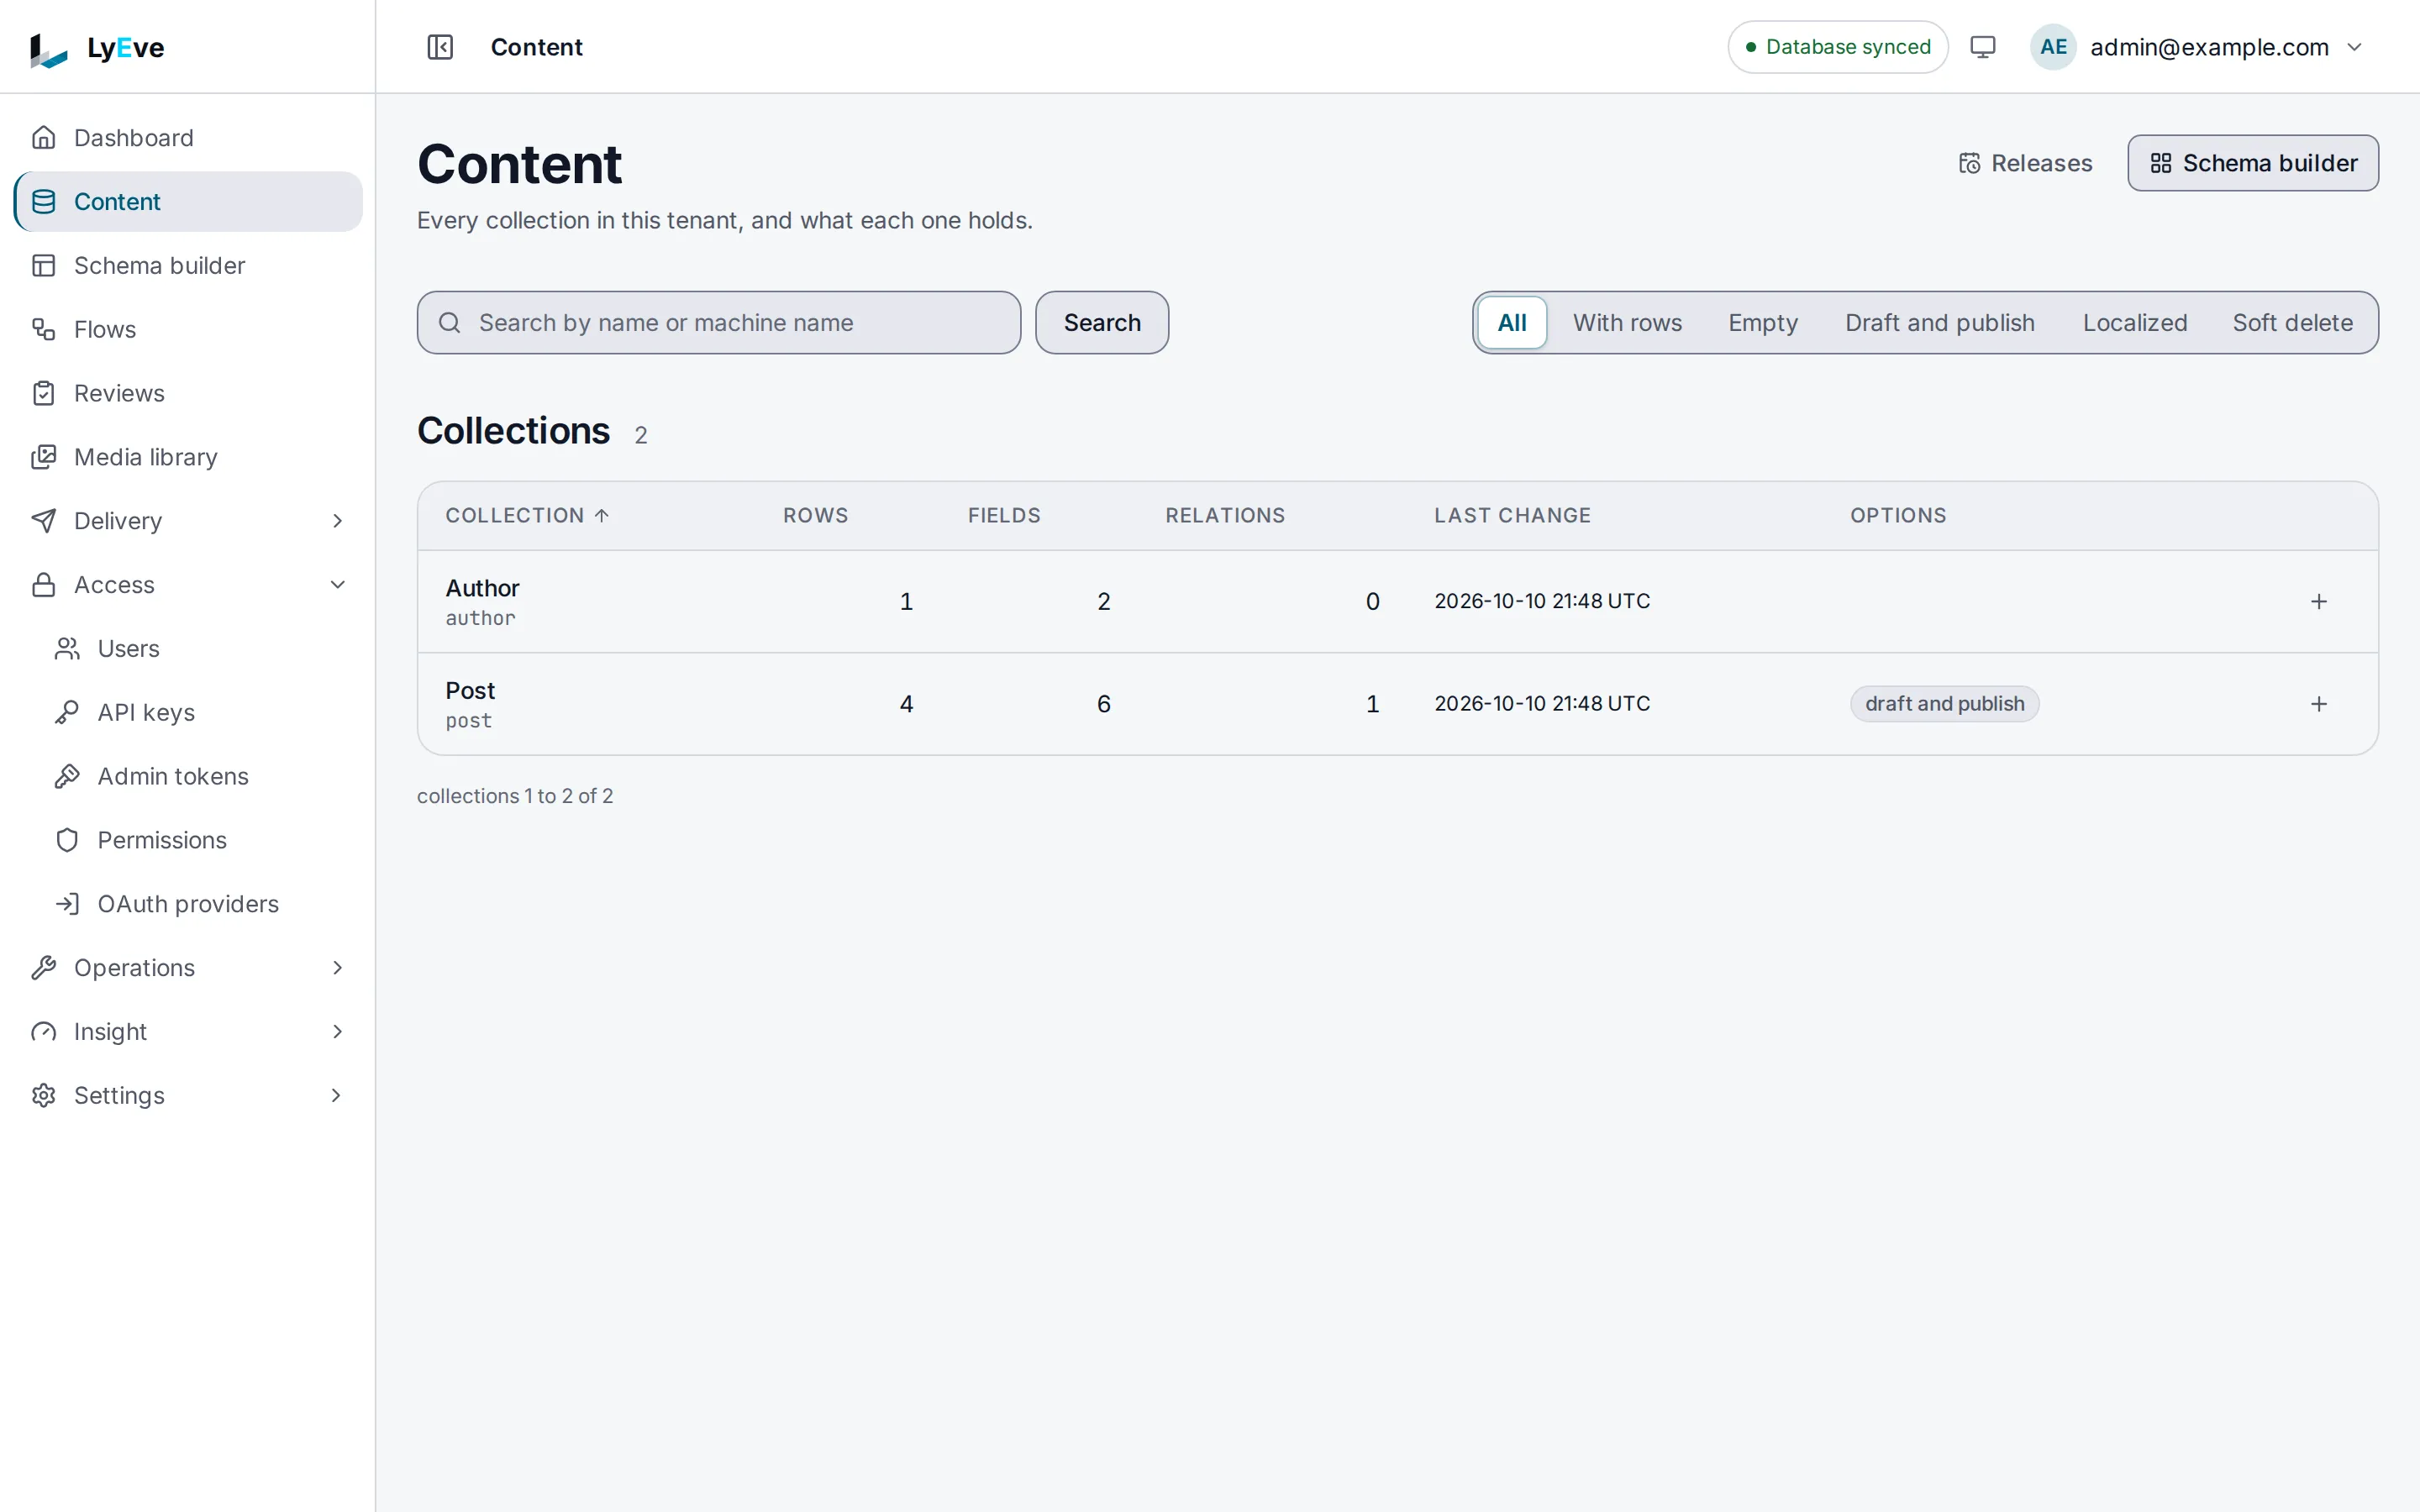Open OAuth providers

(200, 904)
